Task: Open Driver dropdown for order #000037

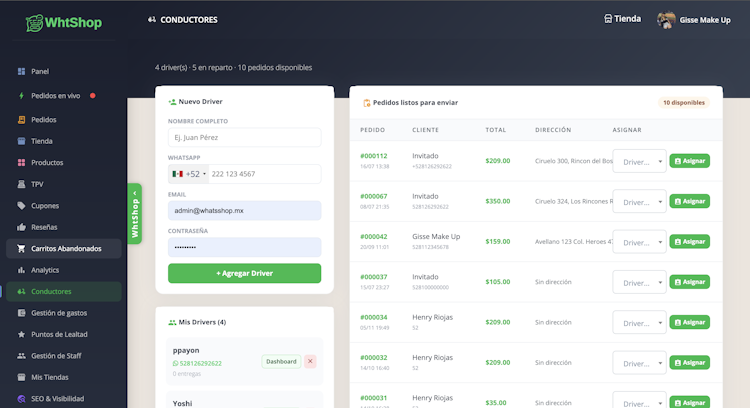Action: 639,282
